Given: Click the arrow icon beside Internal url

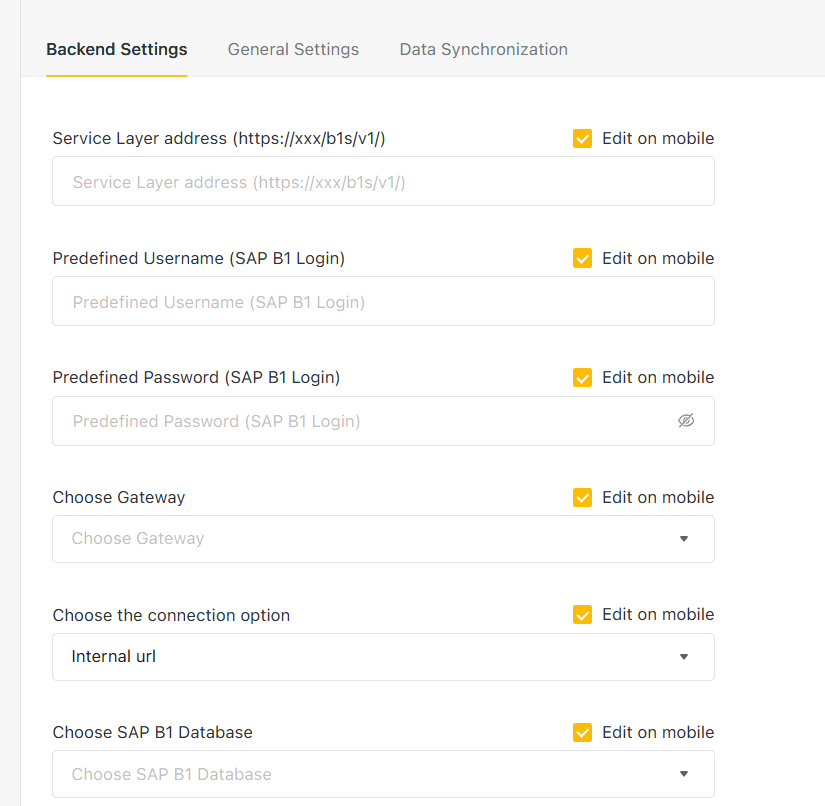Looking at the screenshot, I should [684, 657].
